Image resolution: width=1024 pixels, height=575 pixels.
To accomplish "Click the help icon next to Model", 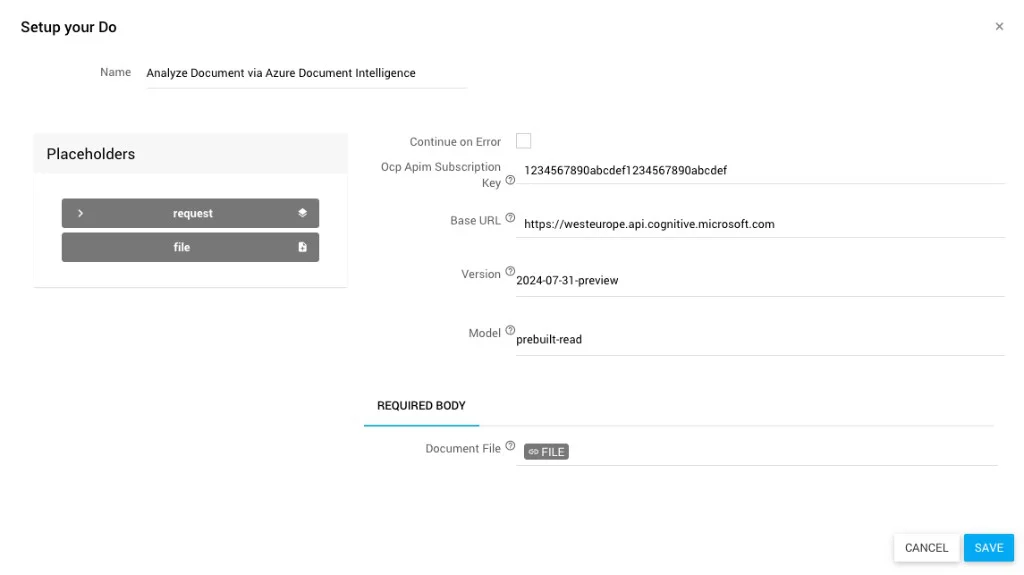I will 510,331.
